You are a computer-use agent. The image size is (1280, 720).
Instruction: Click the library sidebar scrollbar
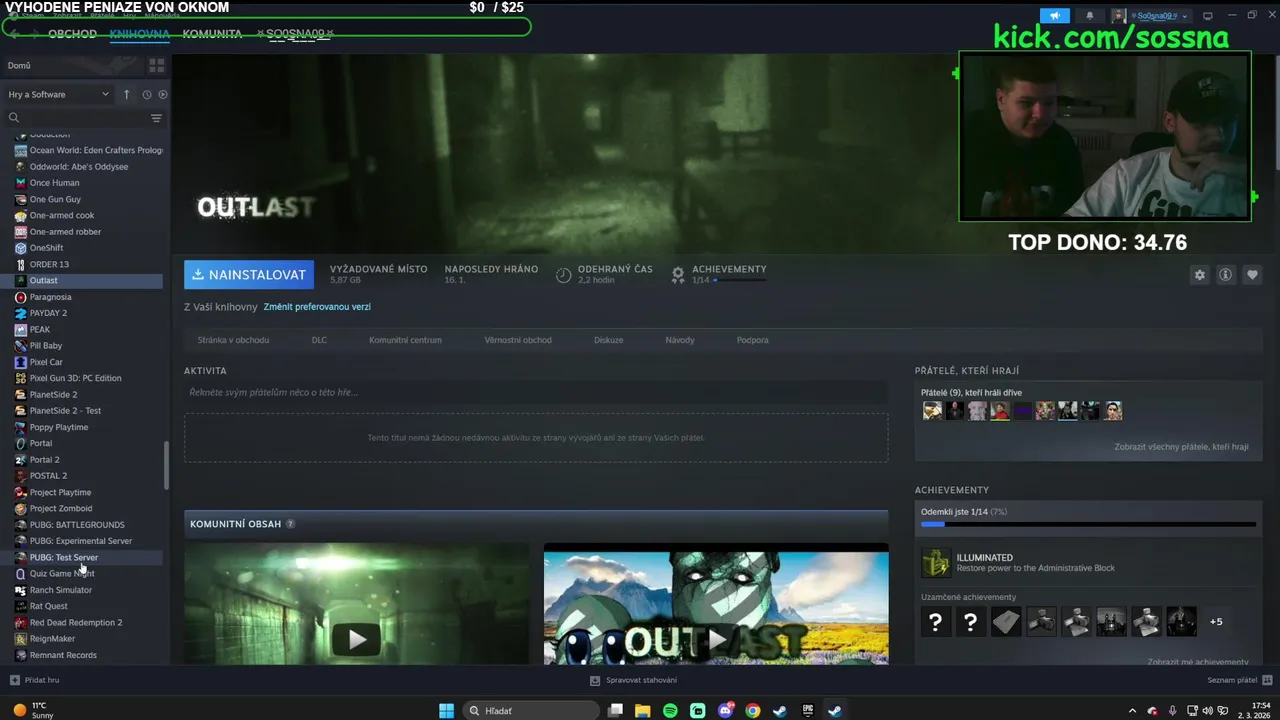(166, 465)
